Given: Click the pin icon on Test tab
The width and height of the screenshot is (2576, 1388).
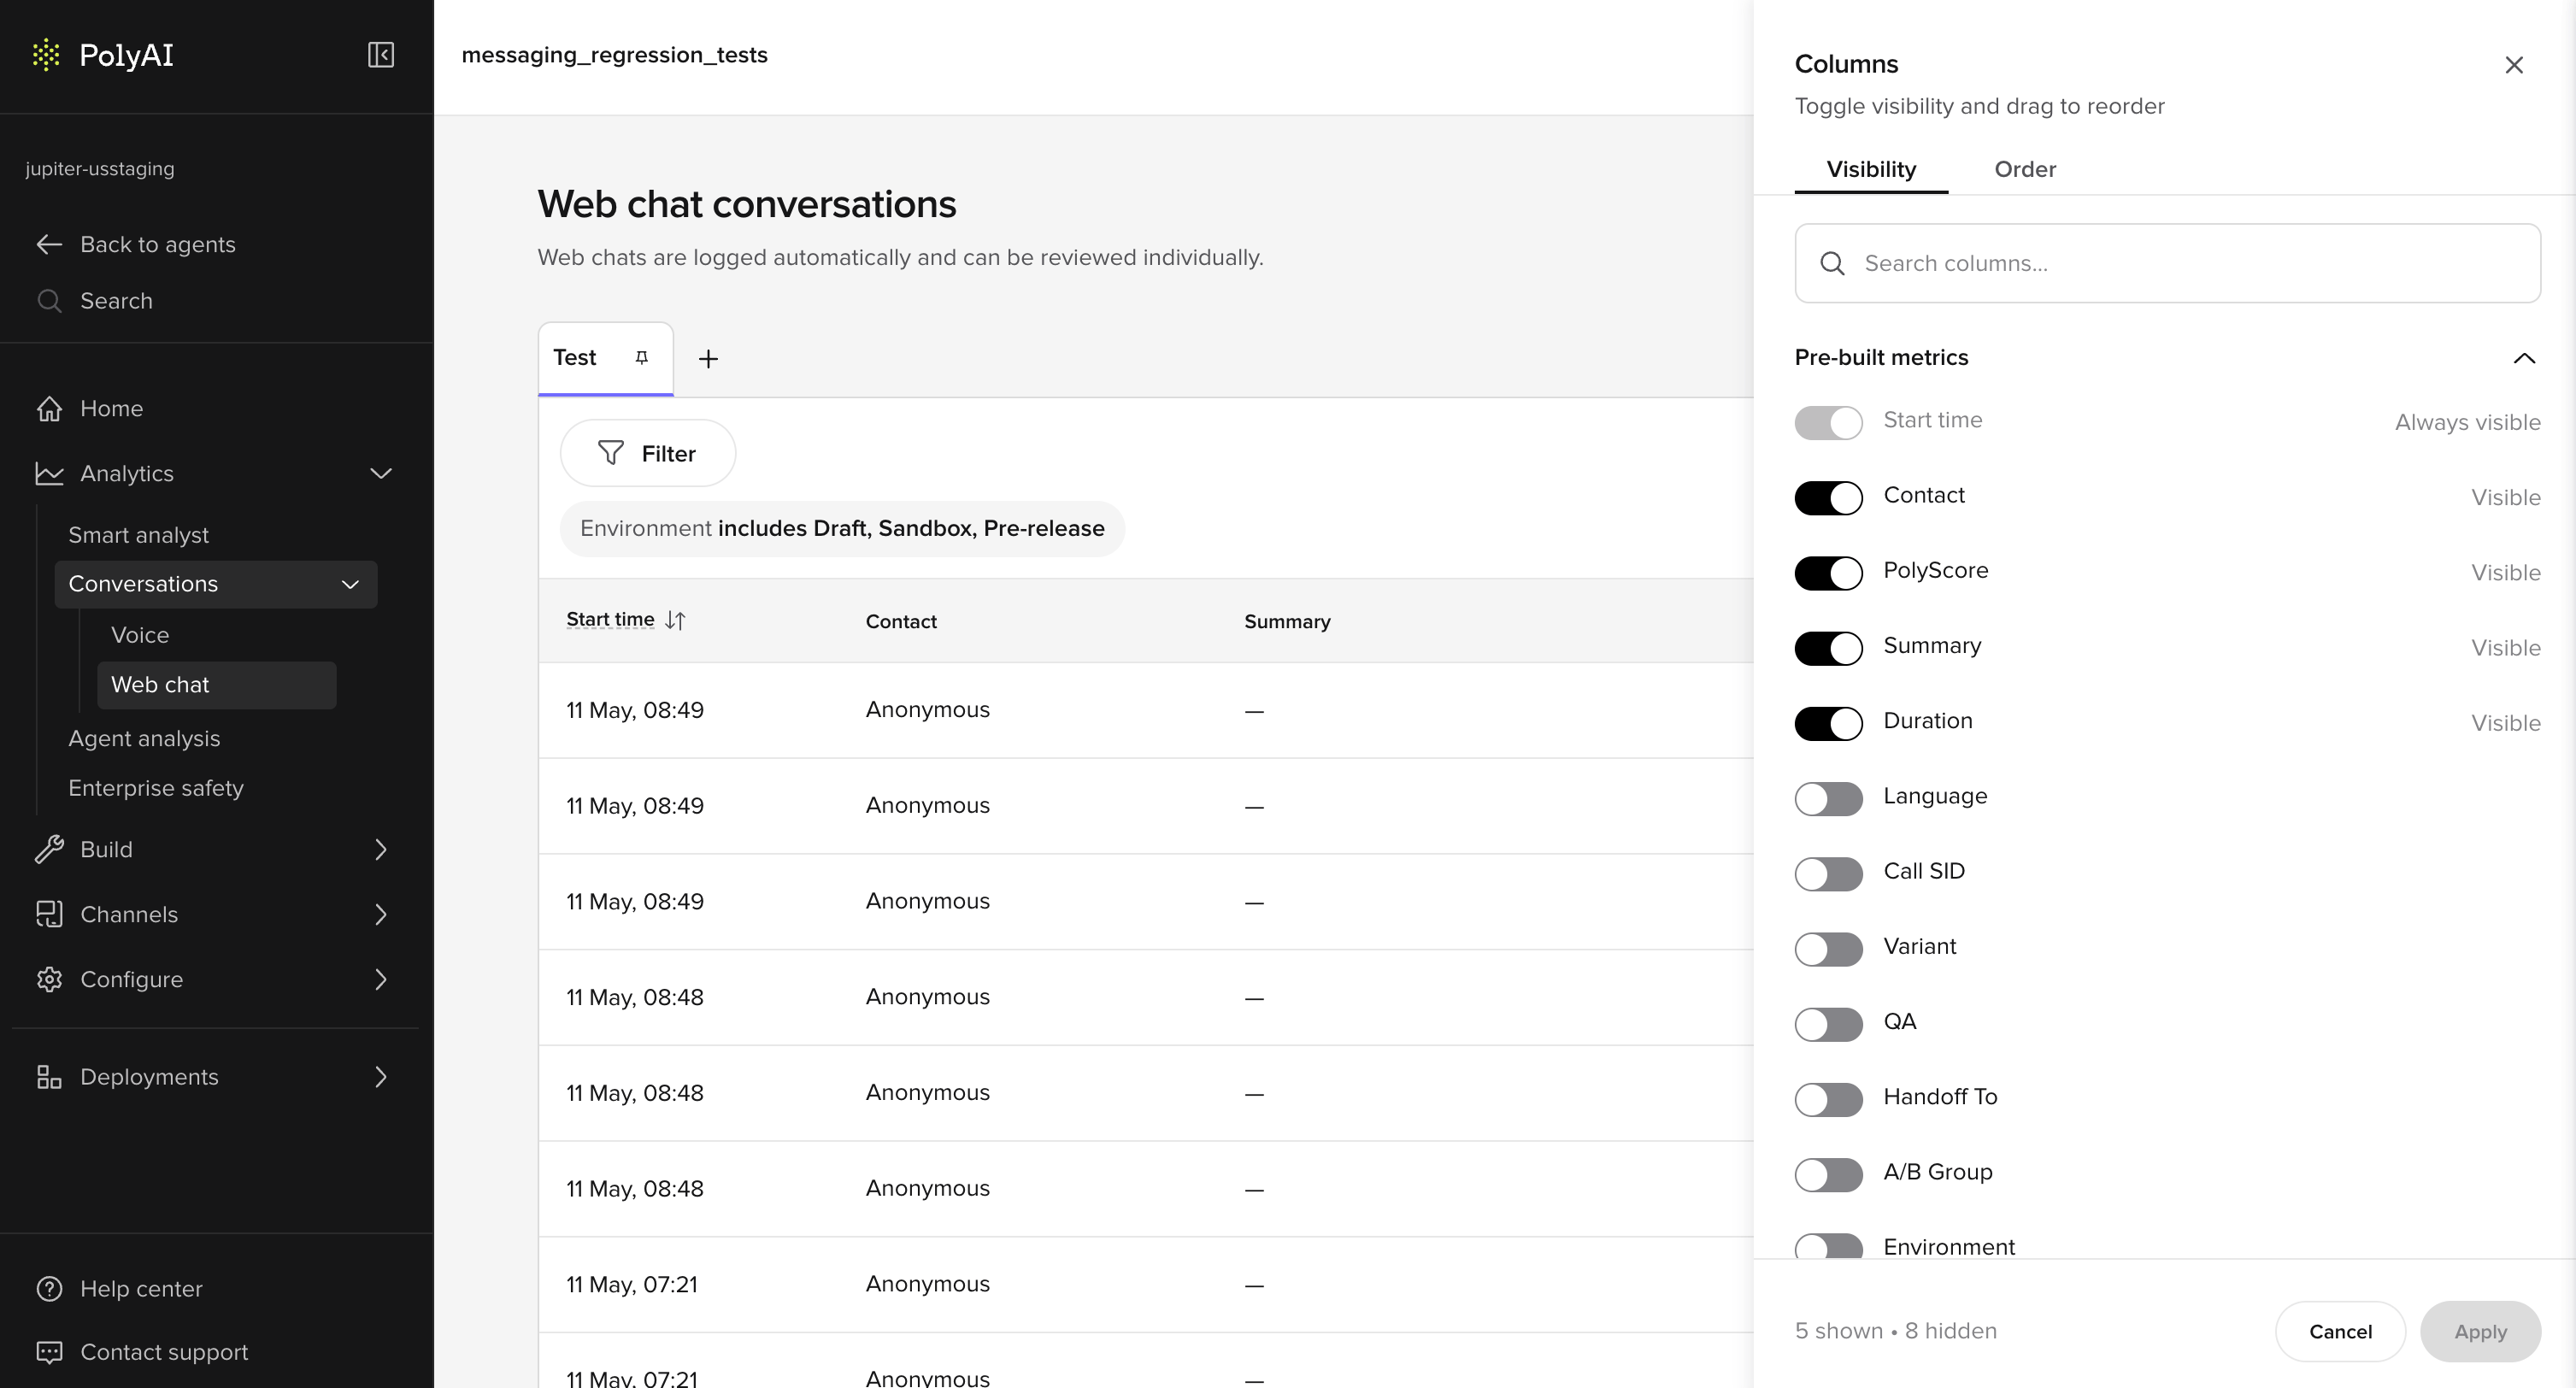Looking at the screenshot, I should pos(642,358).
